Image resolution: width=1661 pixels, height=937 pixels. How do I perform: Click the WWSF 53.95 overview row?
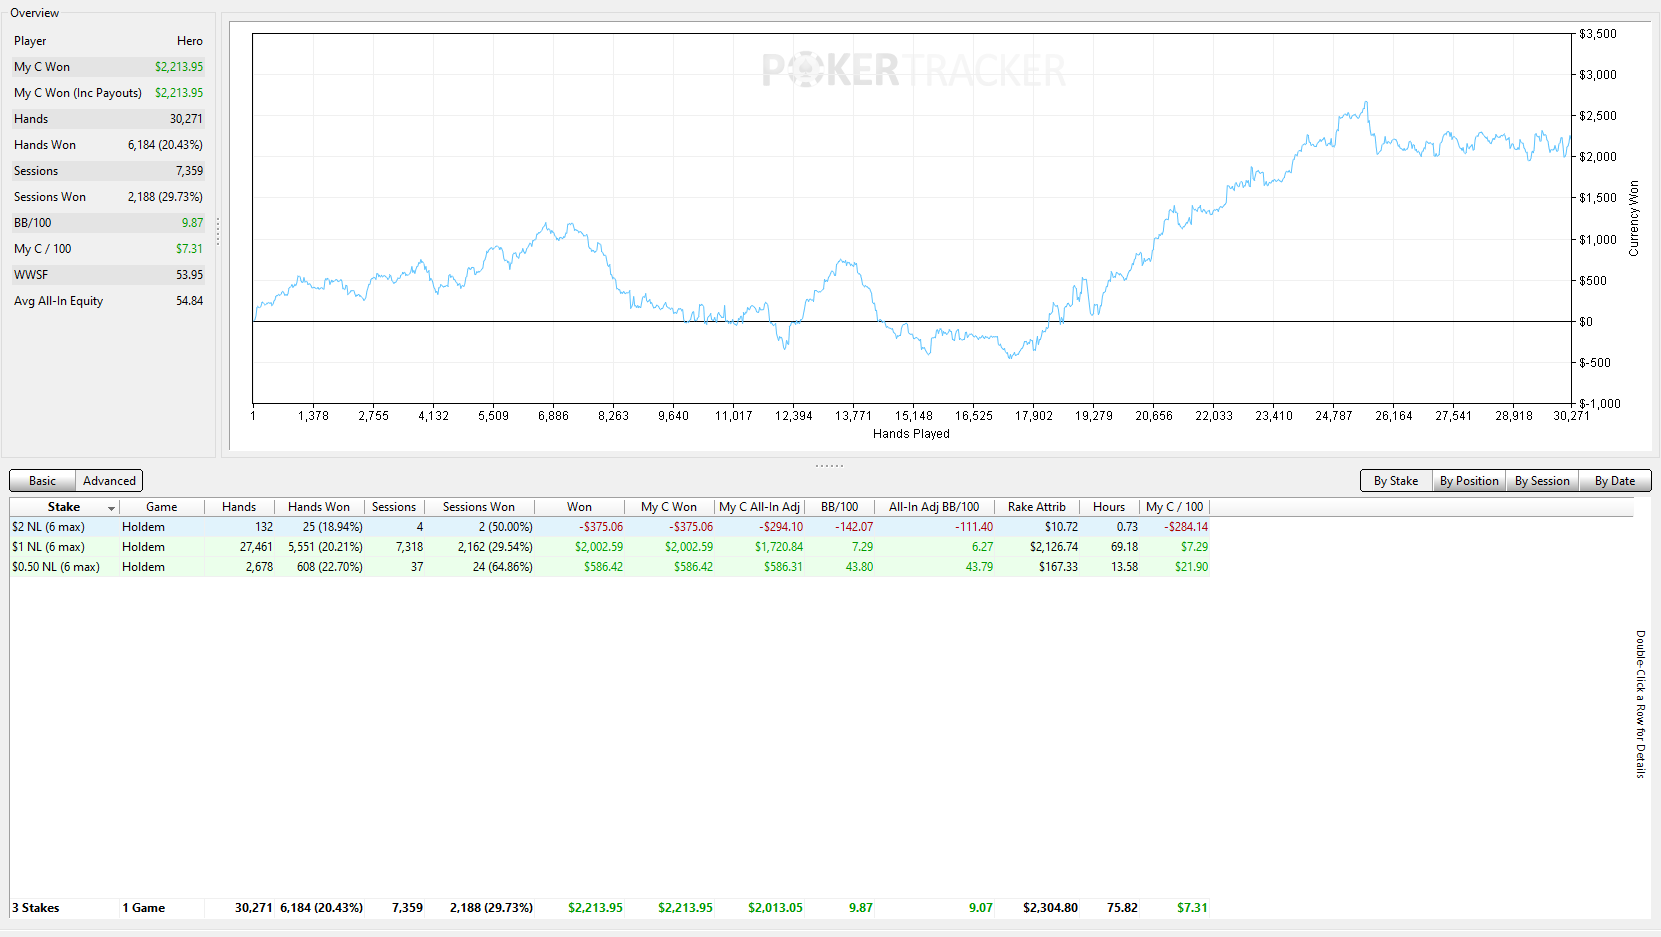pyautogui.click(x=108, y=275)
